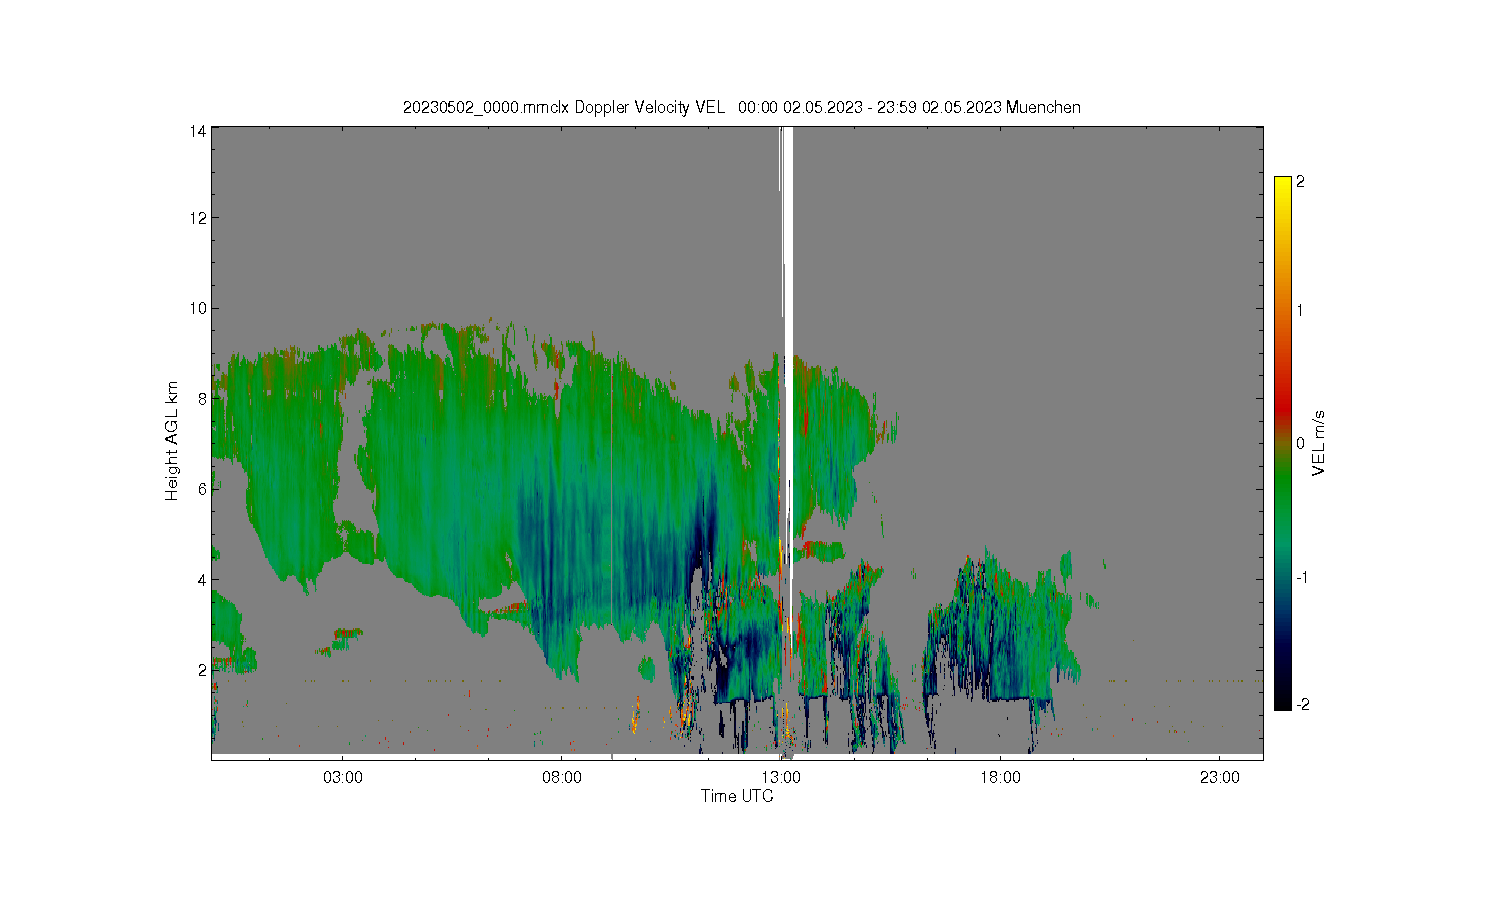This screenshot has height=900, width=1500.
Task: Click the colorbar 'VEL m/s' title
Action: pyautogui.click(x=1319, y=443)
